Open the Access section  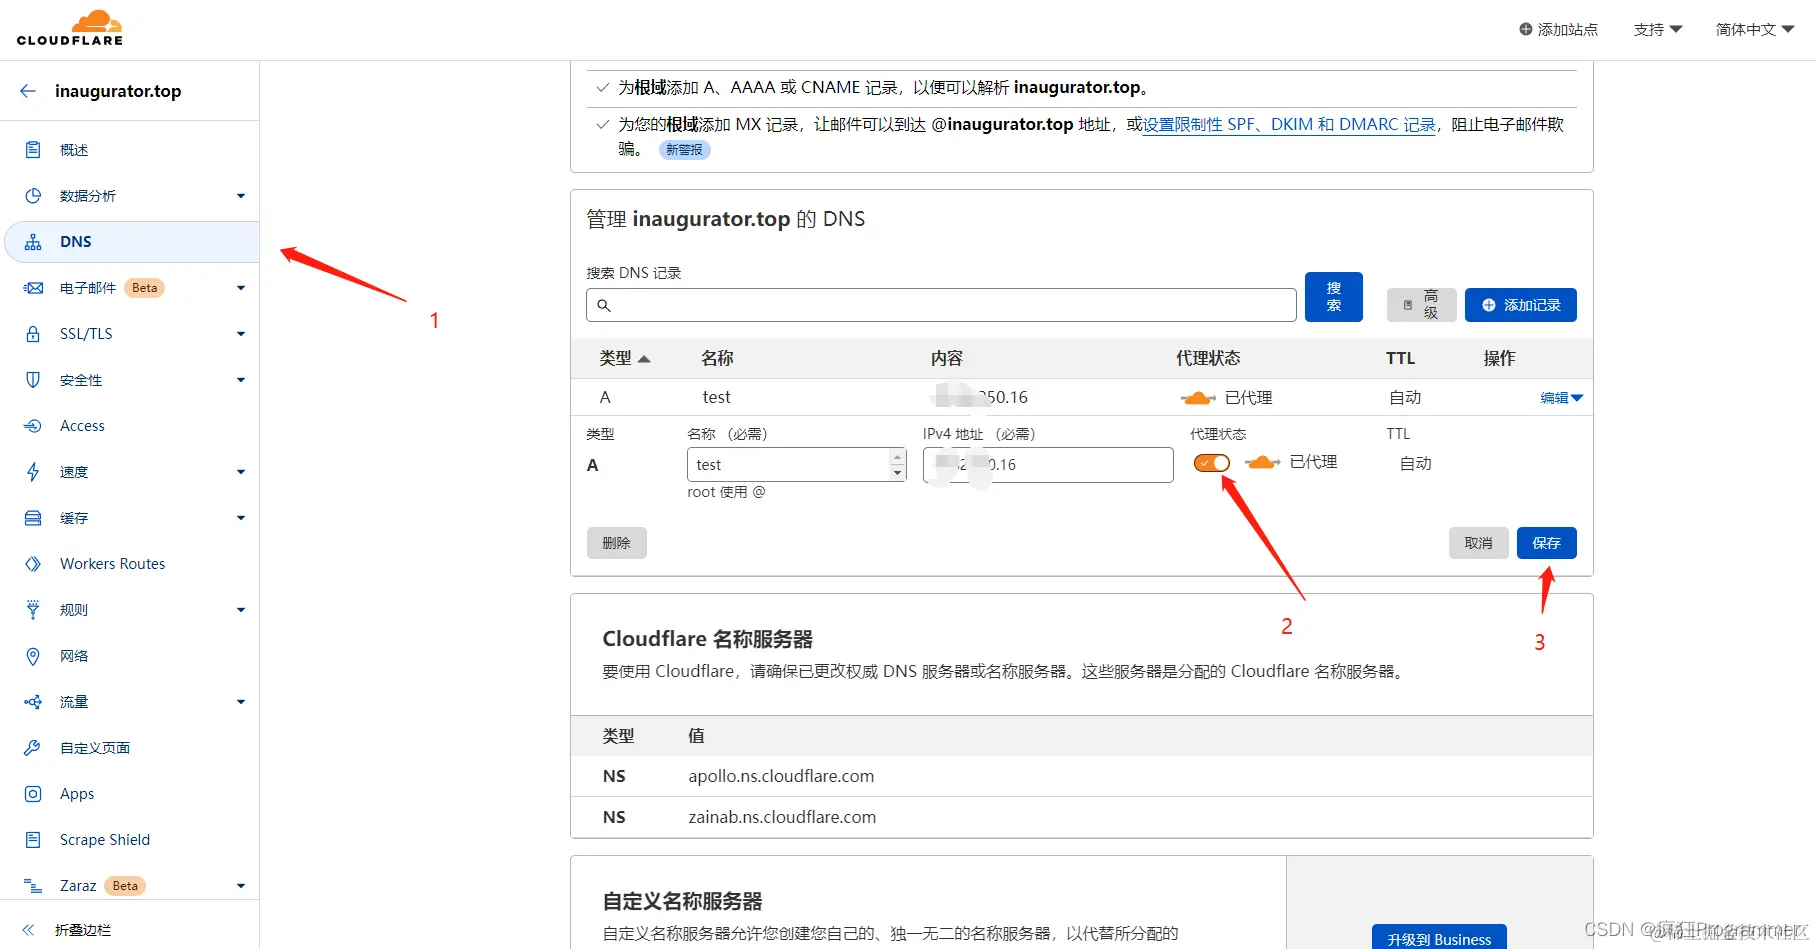tap(82, 425)
